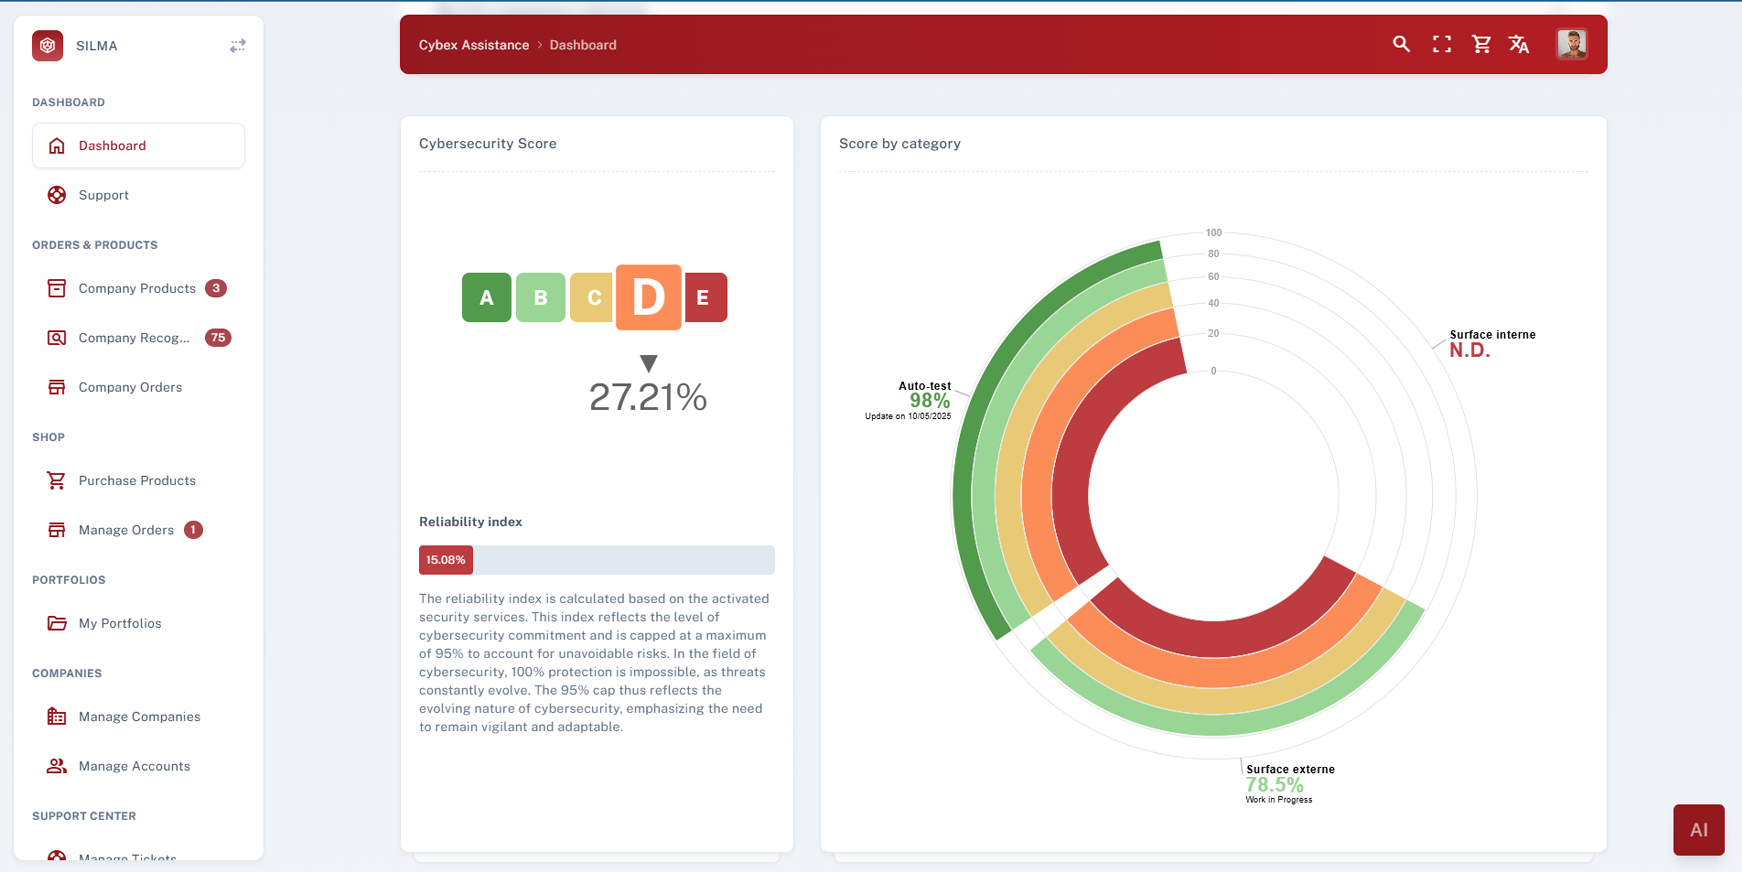Open Purchase Products in Shop section
The image size is (1742, 872).
click(x=137, y=480)
